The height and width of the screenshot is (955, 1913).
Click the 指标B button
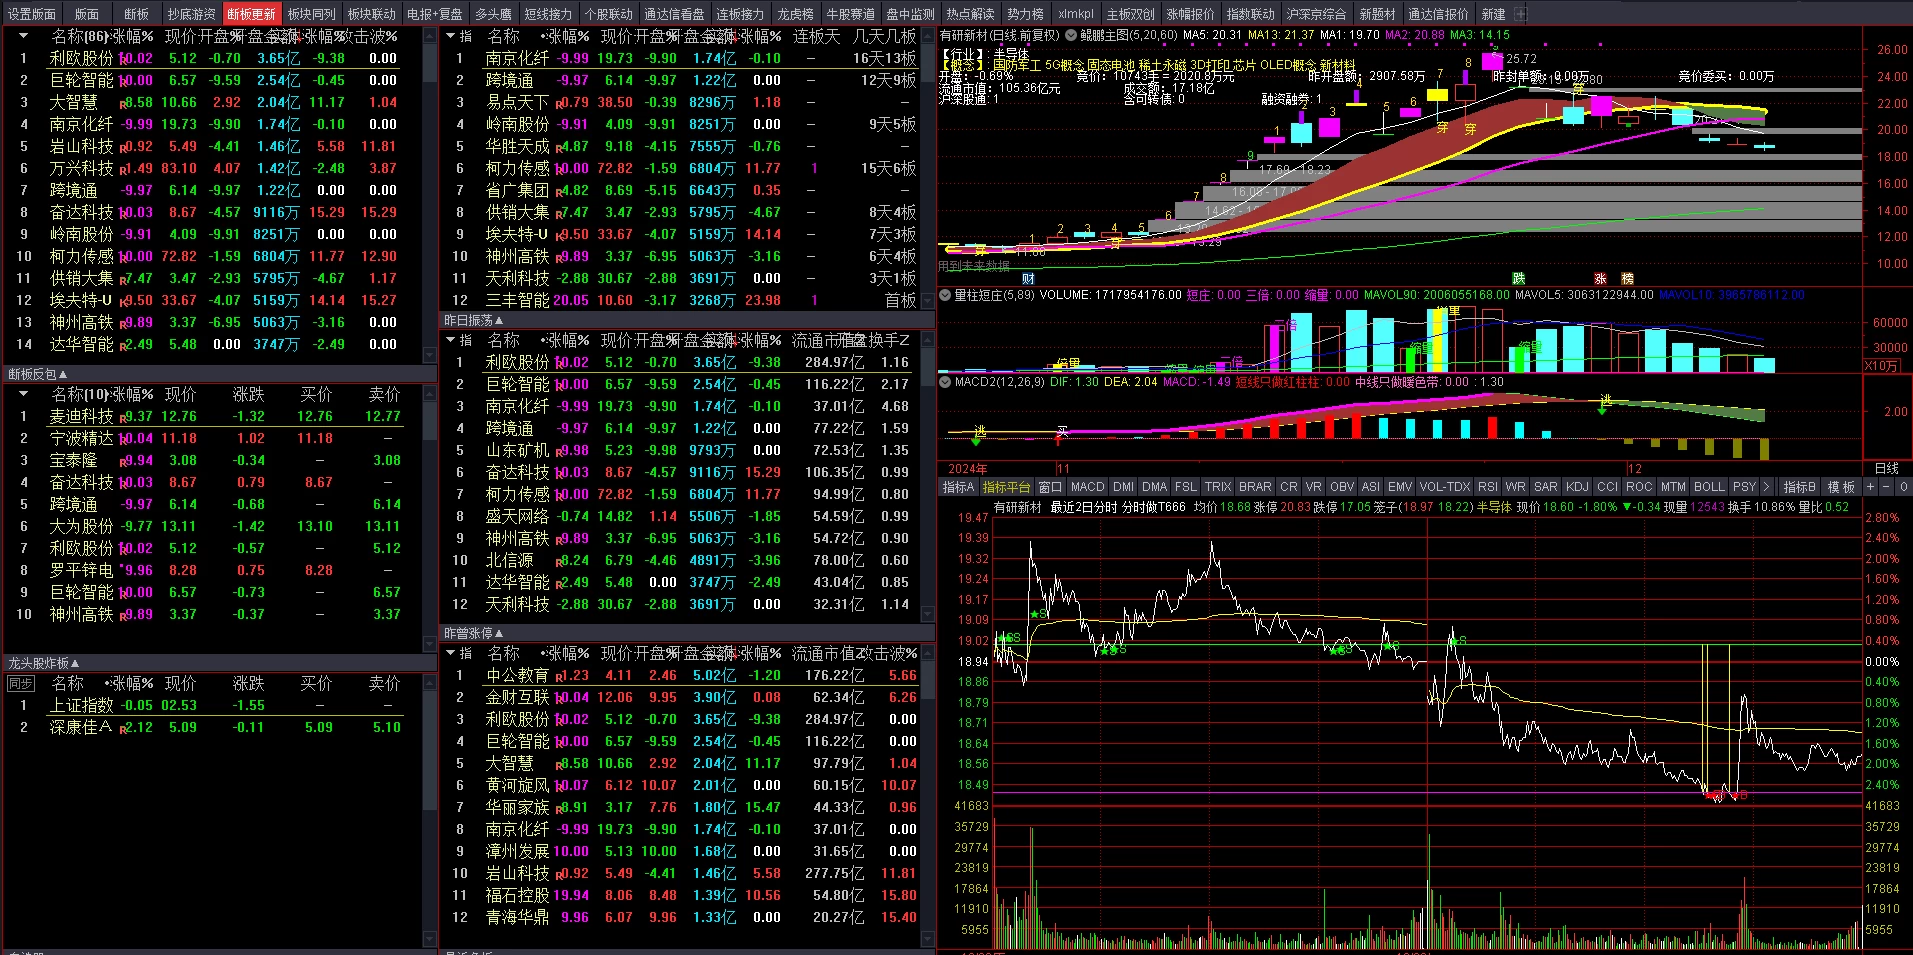coord(1800,487)
